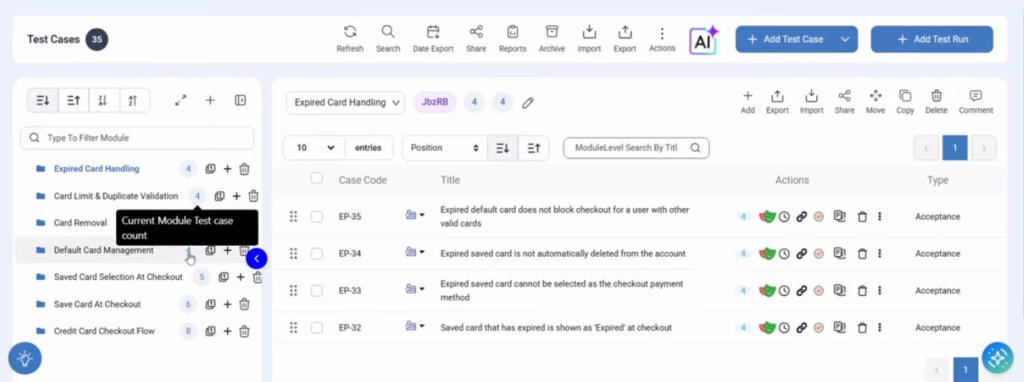
Task: Click the Add Test Run button
Action: [932, 39]
